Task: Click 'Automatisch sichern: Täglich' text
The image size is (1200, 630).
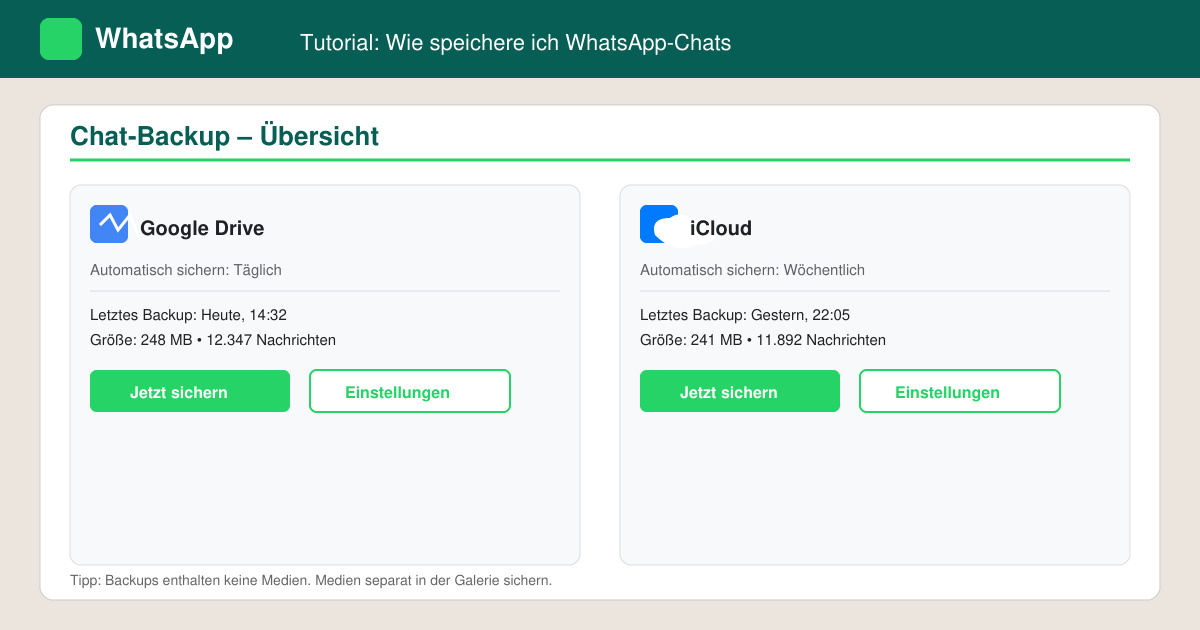Action: tap(186, 270)
